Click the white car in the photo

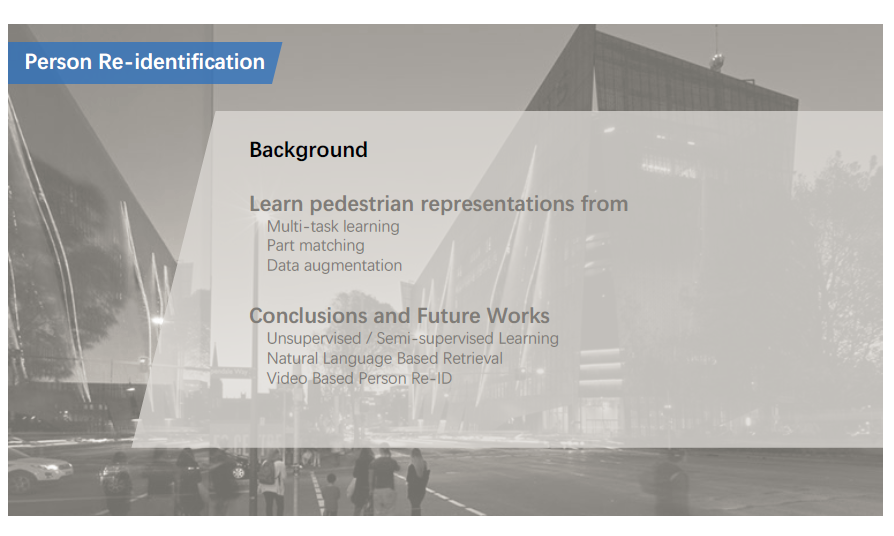coord(38,471)
